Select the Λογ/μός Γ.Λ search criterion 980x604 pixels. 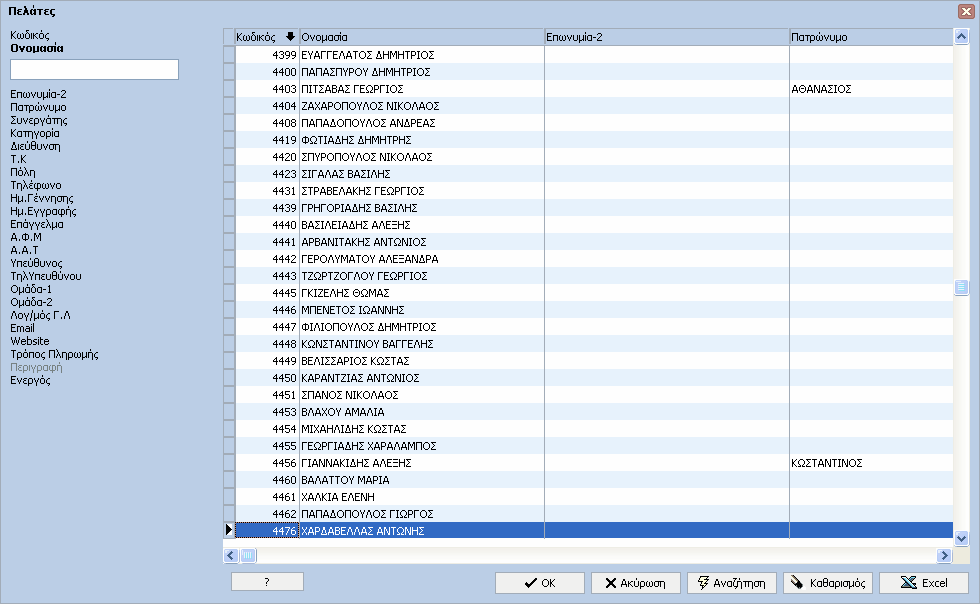[x=40, y=315]
